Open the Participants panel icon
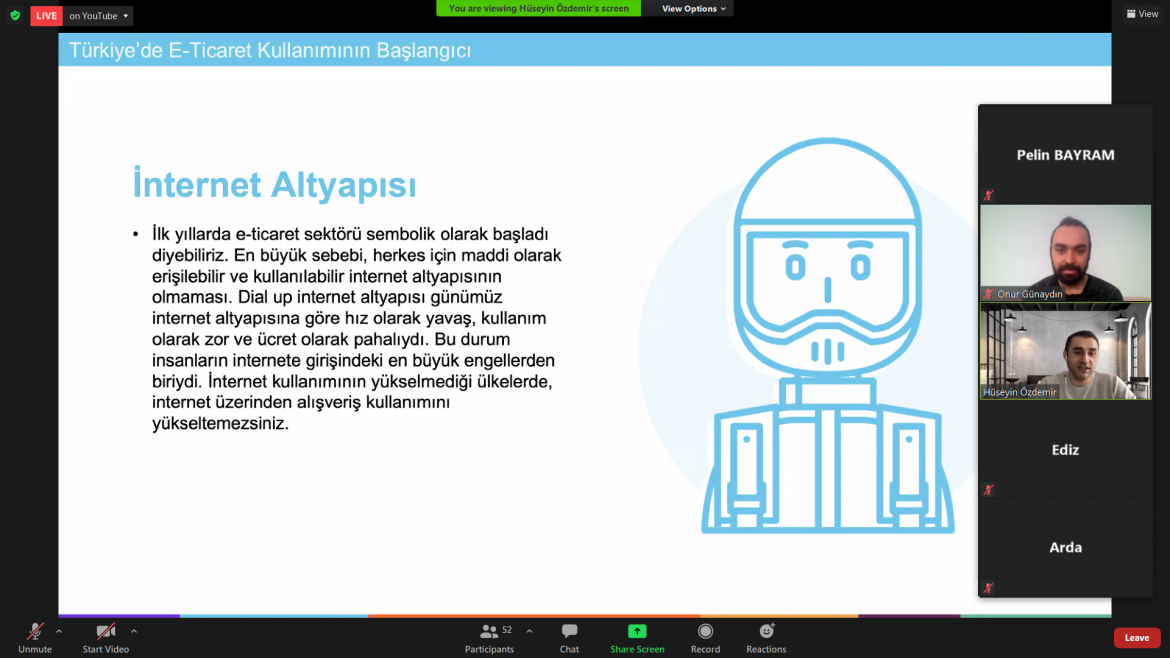 [489, 631]
